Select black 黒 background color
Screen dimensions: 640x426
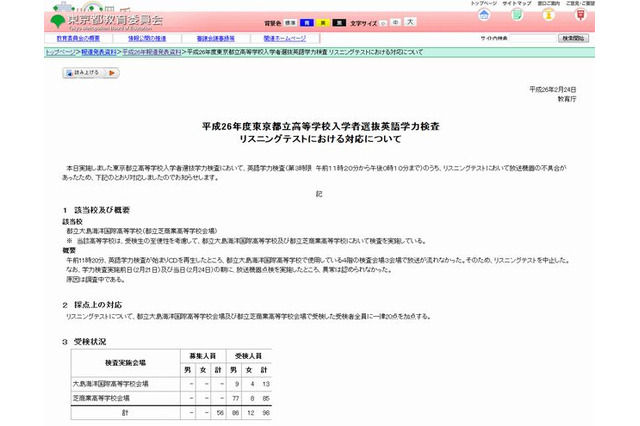tap(339, 23)
